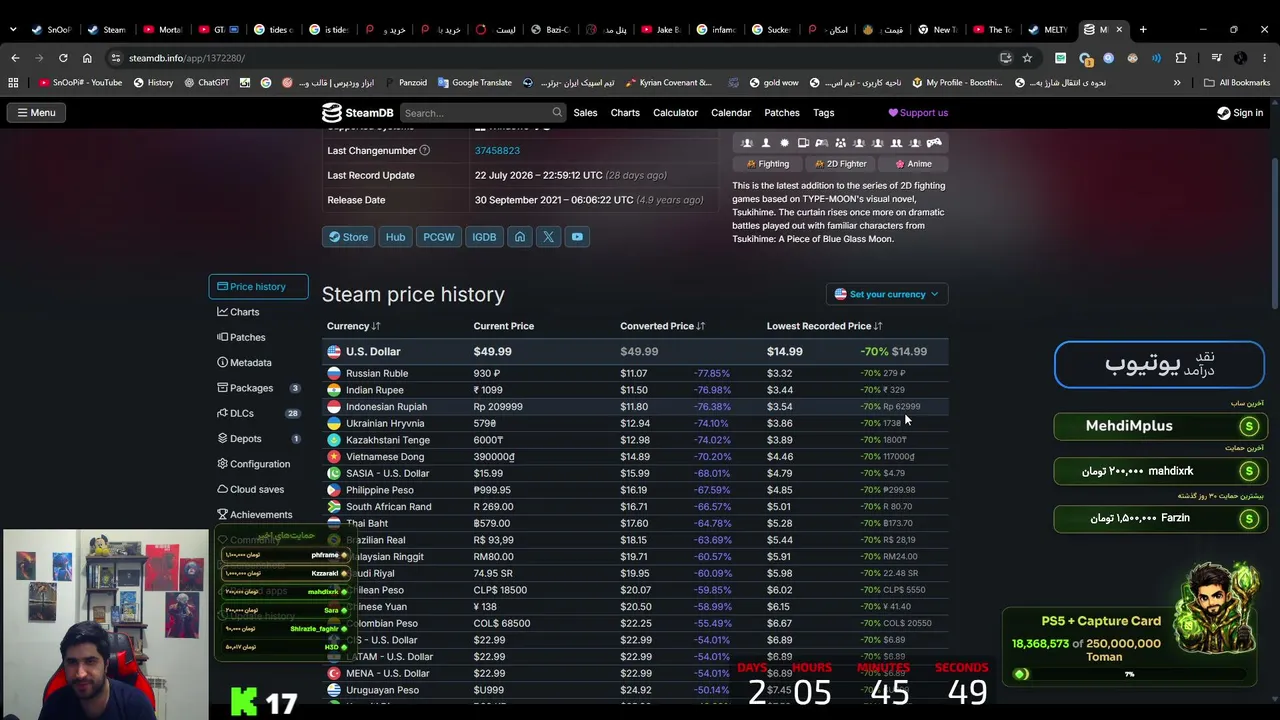This screenshot has height=720, width=1280.
Task: Select the Price history sidebar tab
Action: [259, 287]
